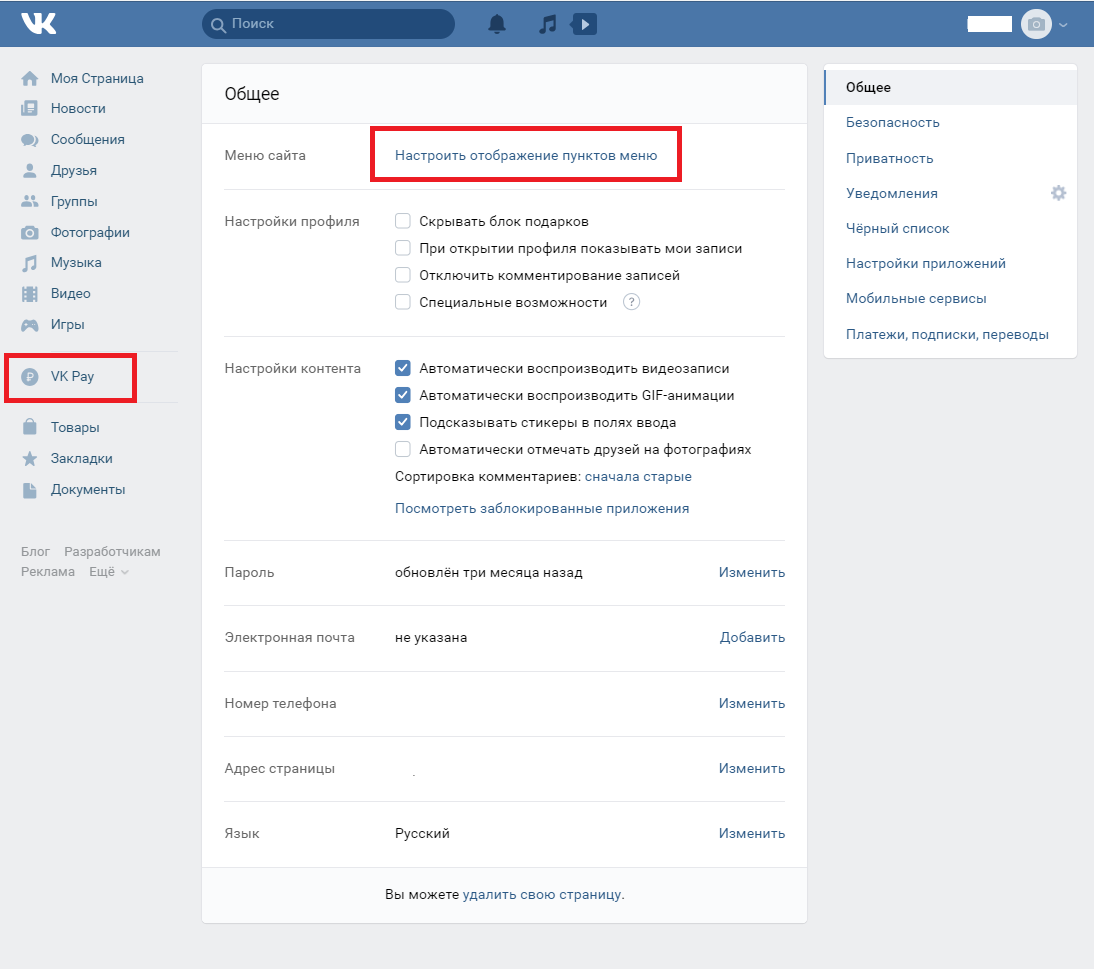The image size is (1094, 969).
Task: Click the person icon beside Друзья
Action: click(x=29, y=170)
